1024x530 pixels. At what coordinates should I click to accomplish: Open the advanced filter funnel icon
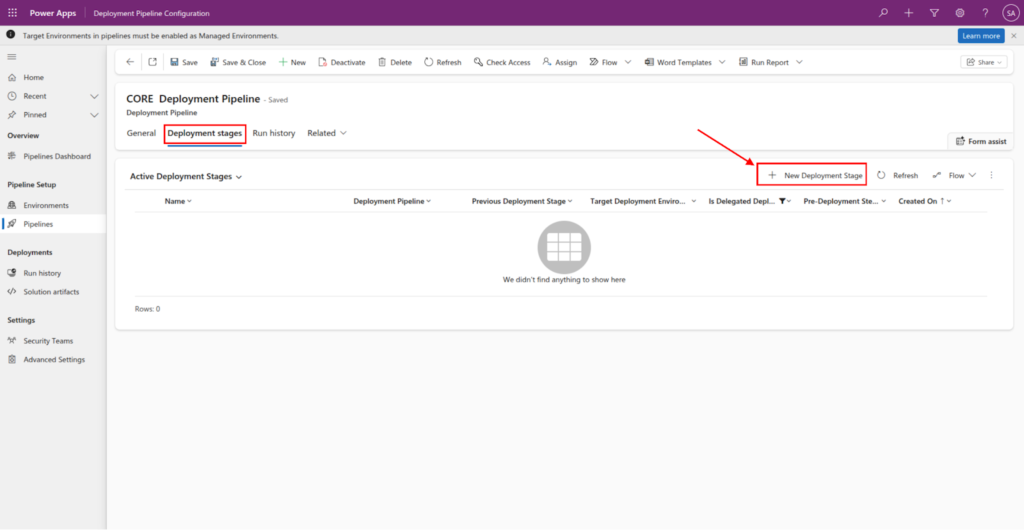click(x=934, y=13)
